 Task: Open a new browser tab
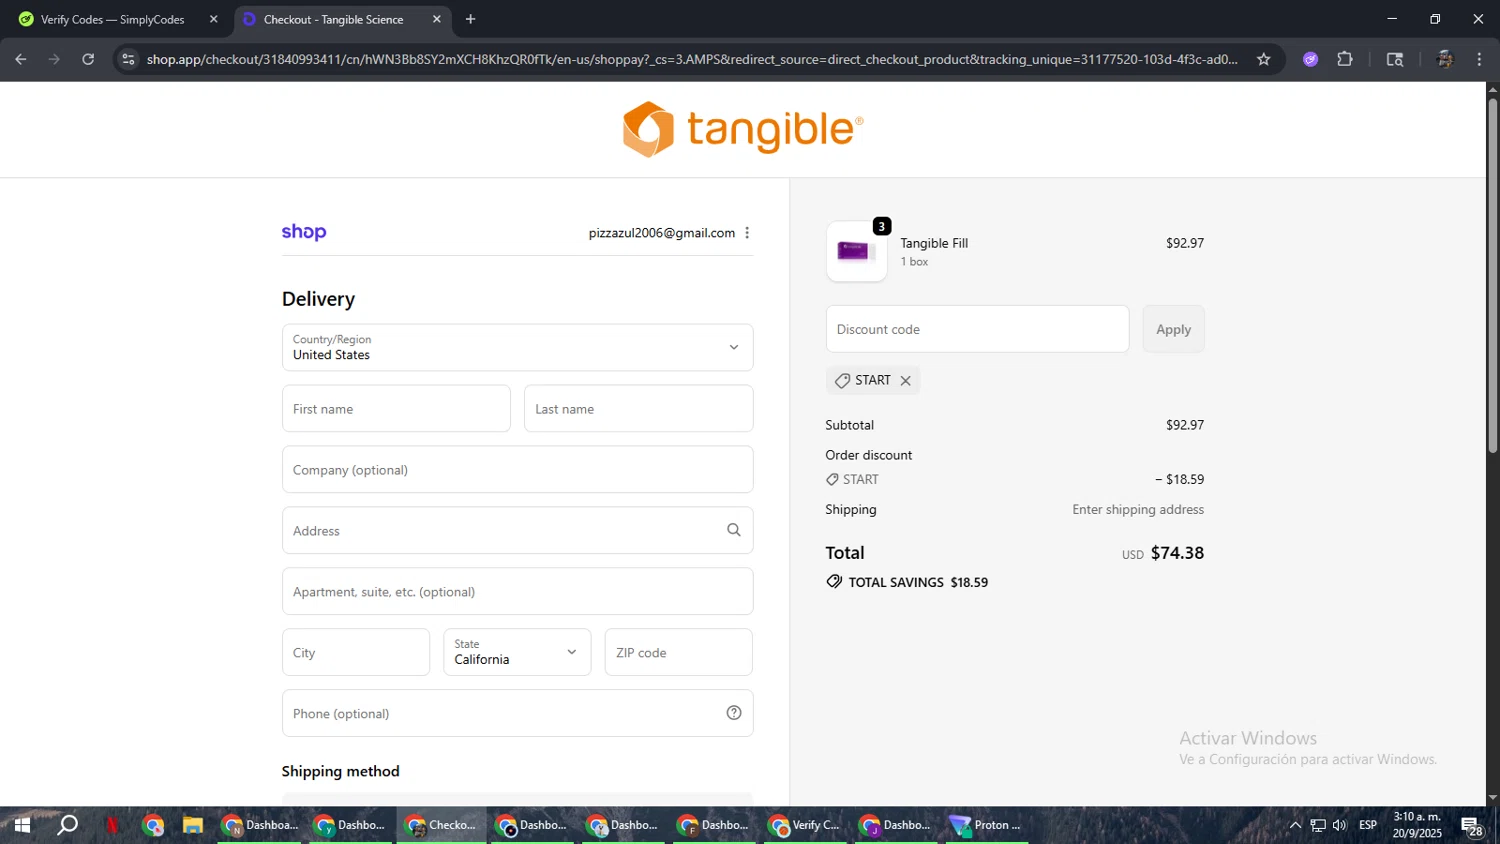pyautogui.click(x=471, y=19)
